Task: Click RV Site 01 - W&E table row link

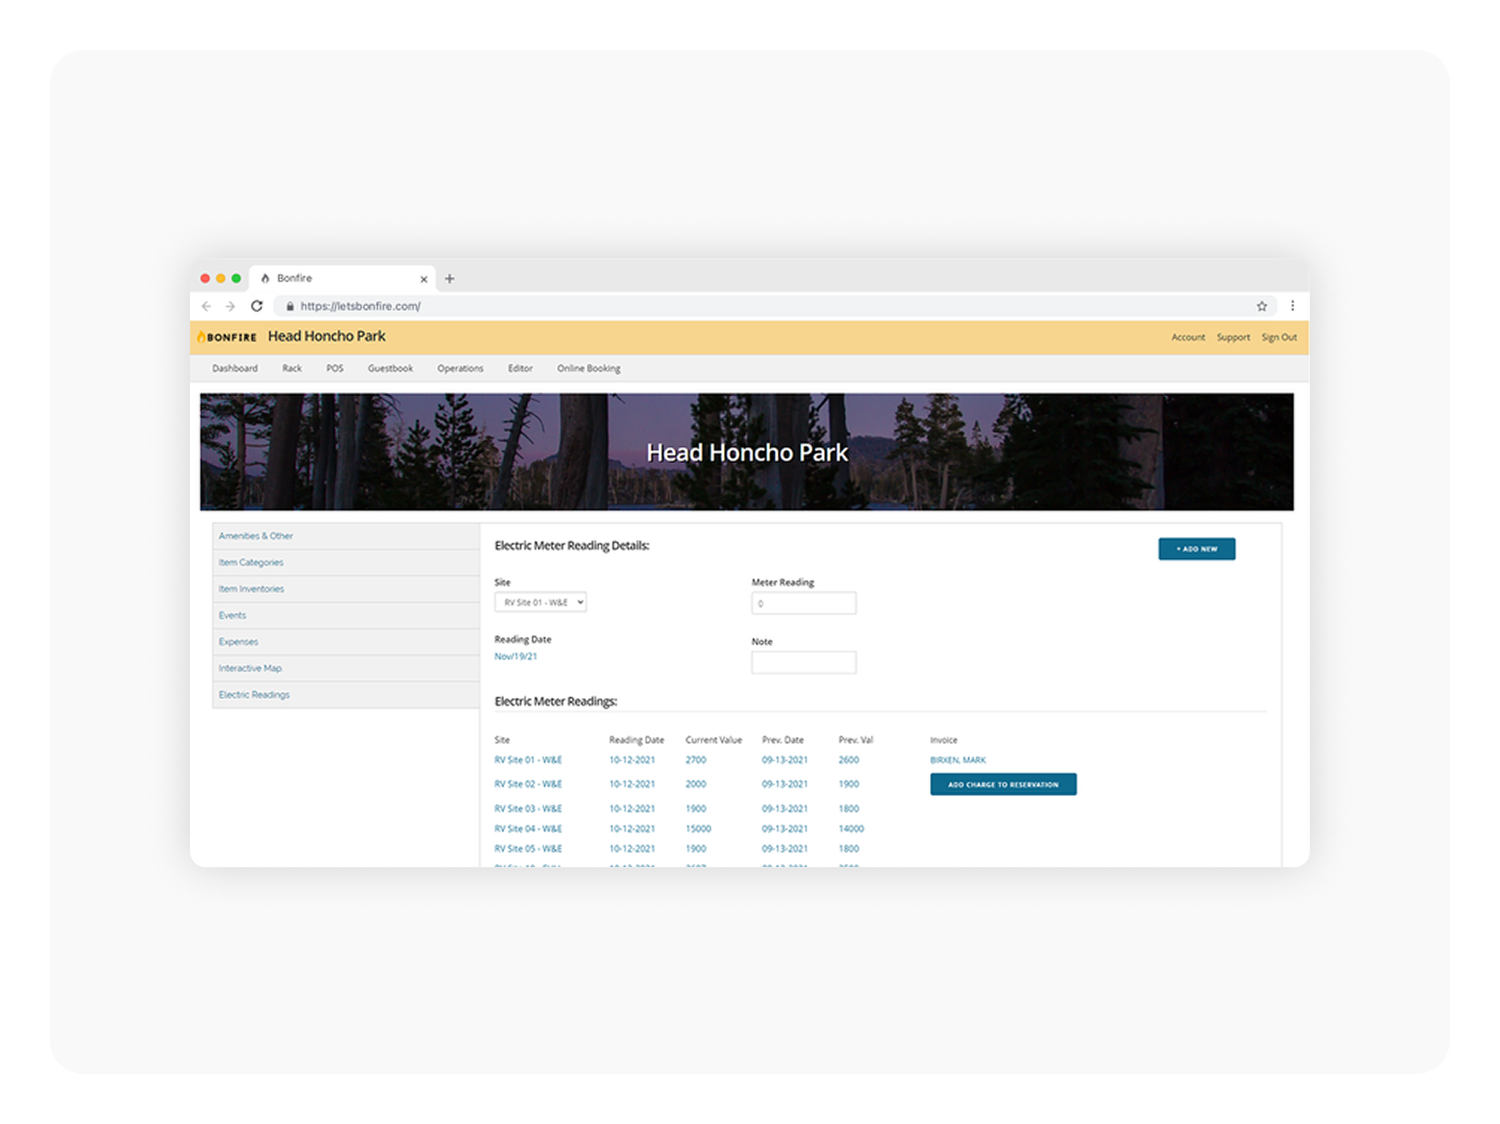Action: (528, 760)
